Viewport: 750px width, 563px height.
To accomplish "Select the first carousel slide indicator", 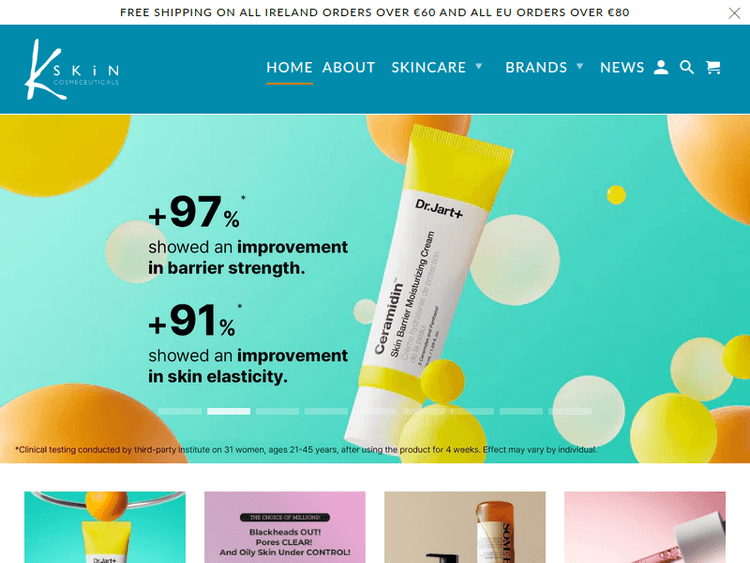I will pyautogui.click(x=180, y=411).
